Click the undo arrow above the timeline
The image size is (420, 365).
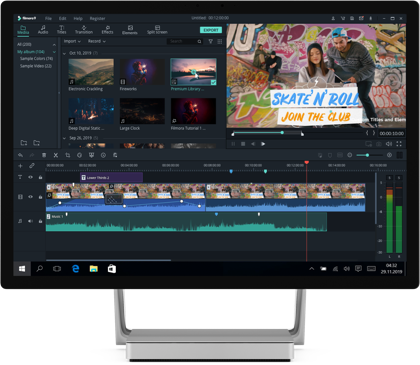pos(20,155)
